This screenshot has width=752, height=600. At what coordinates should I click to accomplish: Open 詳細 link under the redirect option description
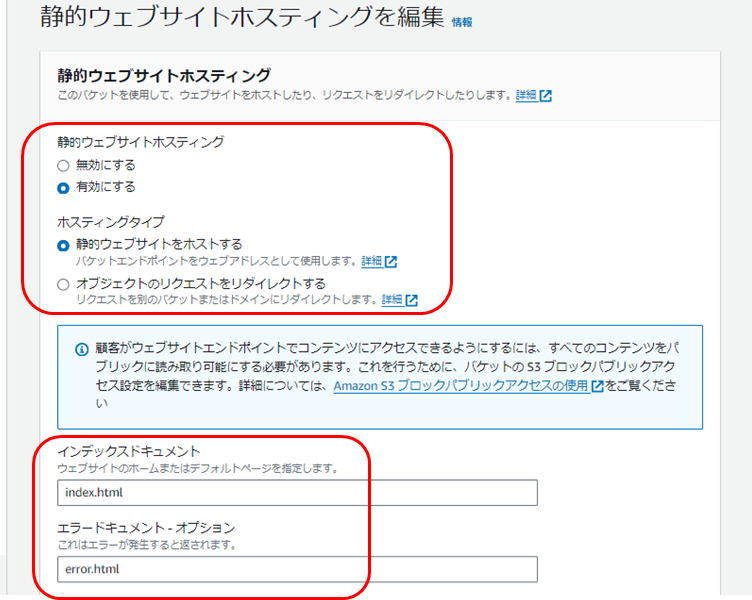(392, 300)
